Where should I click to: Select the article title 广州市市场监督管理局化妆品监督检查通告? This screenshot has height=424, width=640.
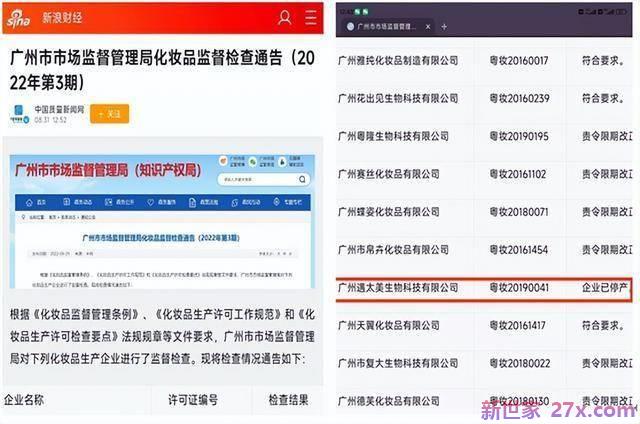(x=162, y=70)
